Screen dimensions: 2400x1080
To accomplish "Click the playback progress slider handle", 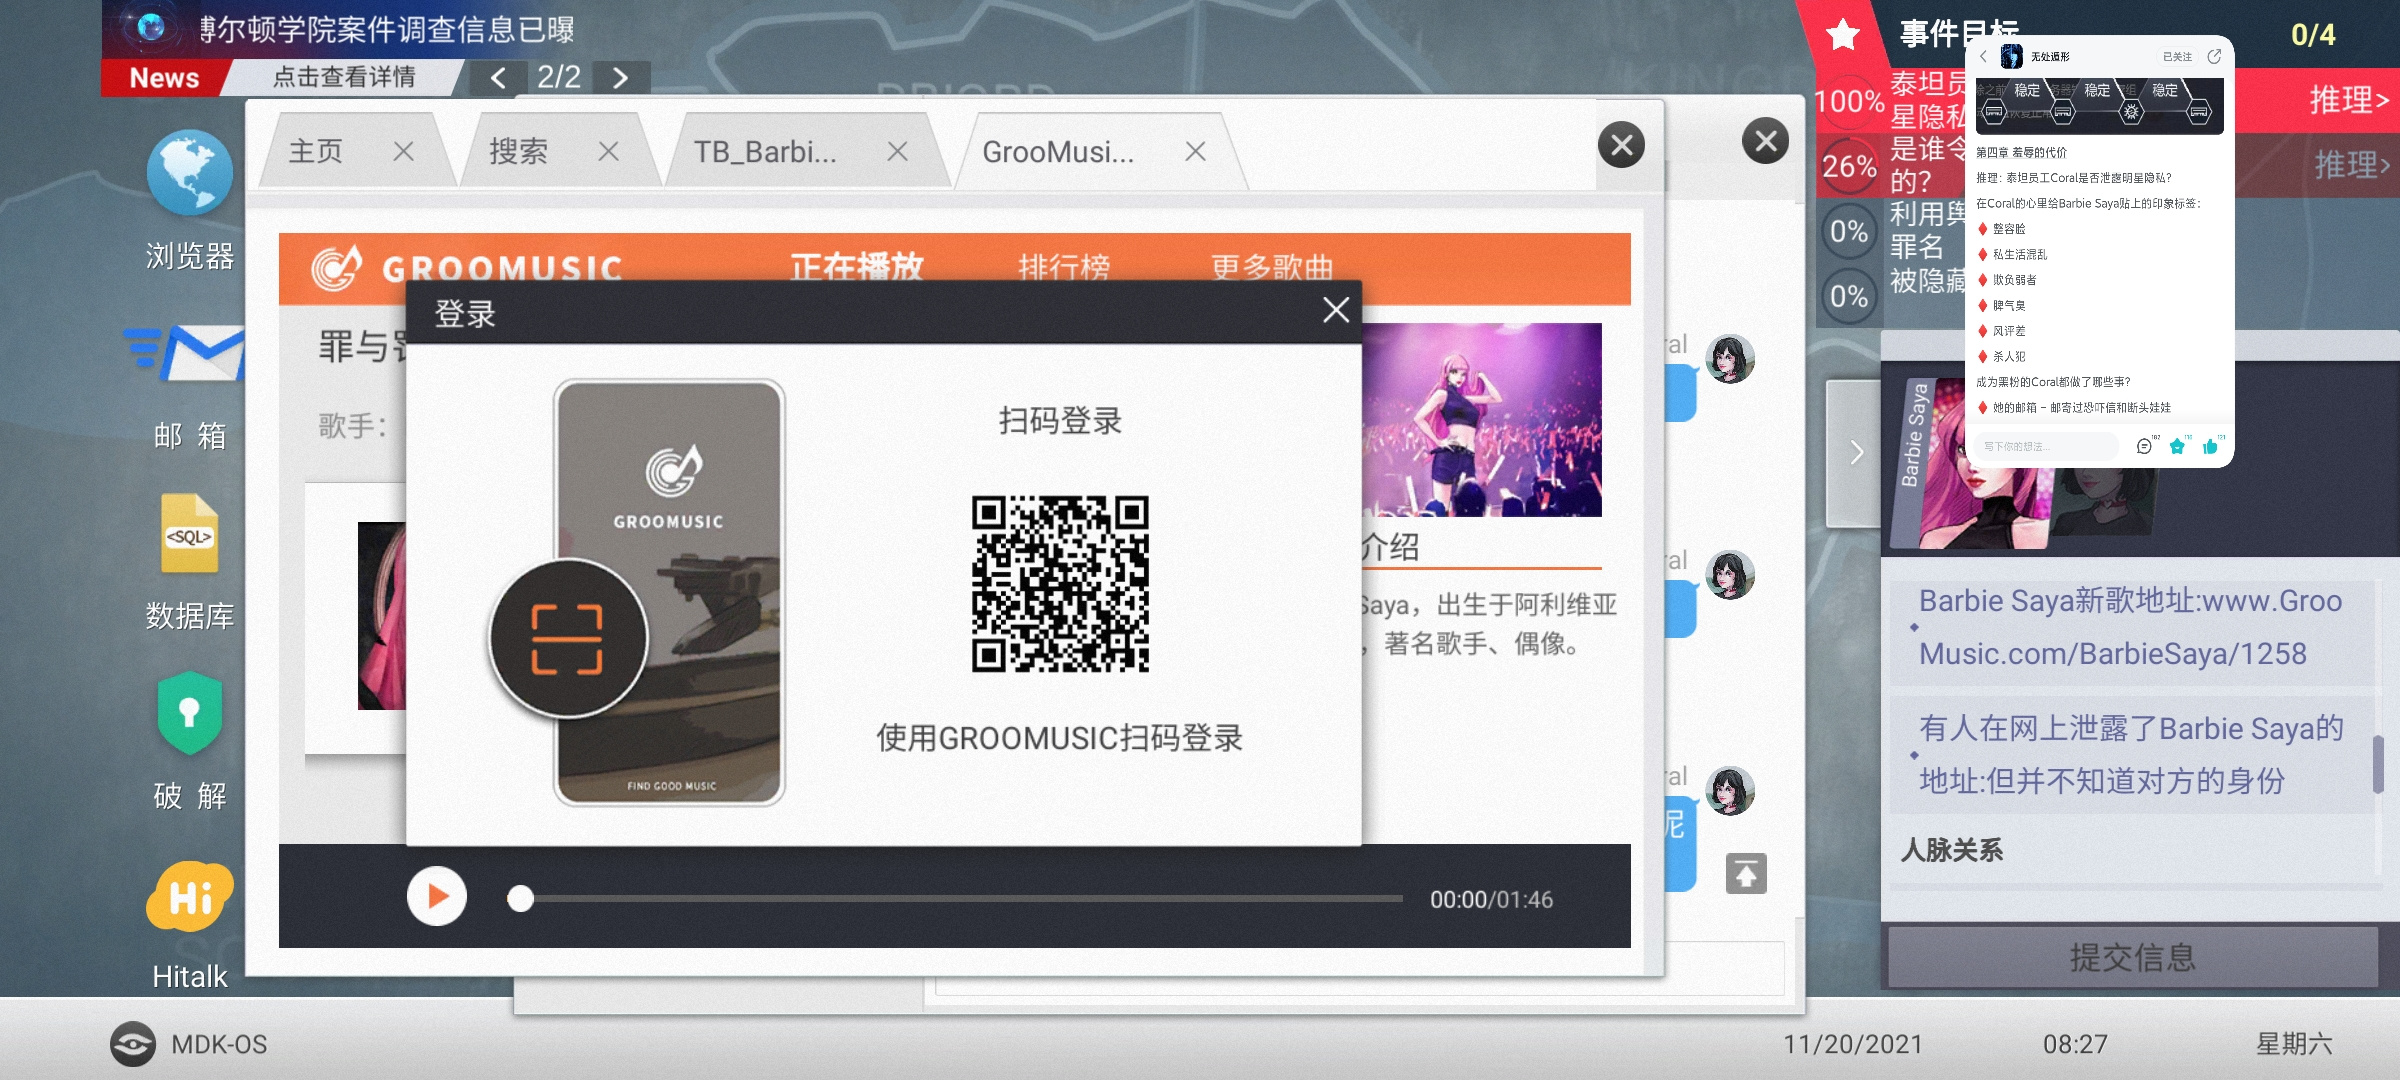I will [520, 898].
